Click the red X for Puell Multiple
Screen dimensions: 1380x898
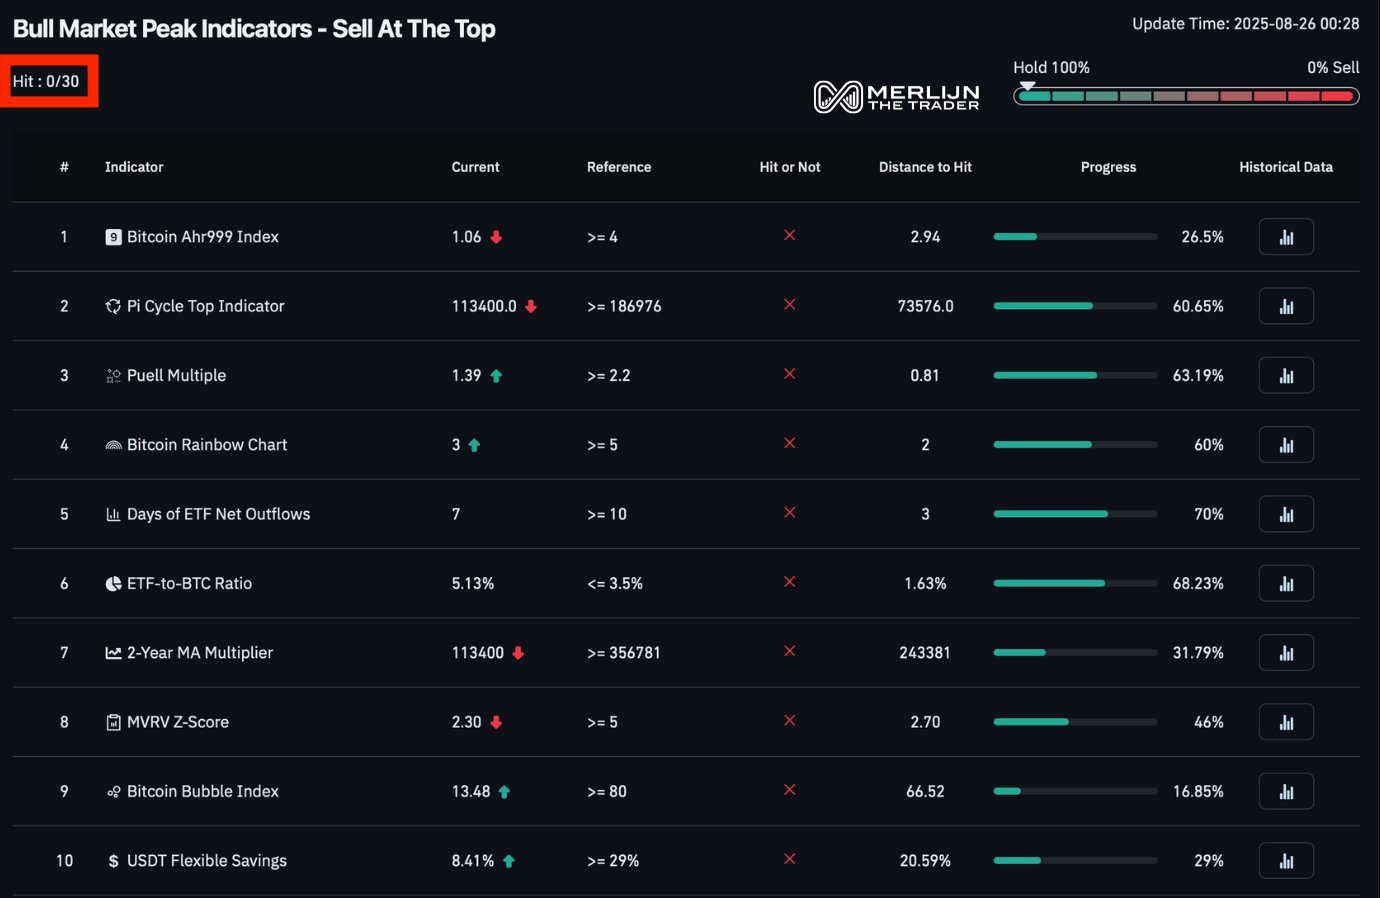(x=790, y=374)
